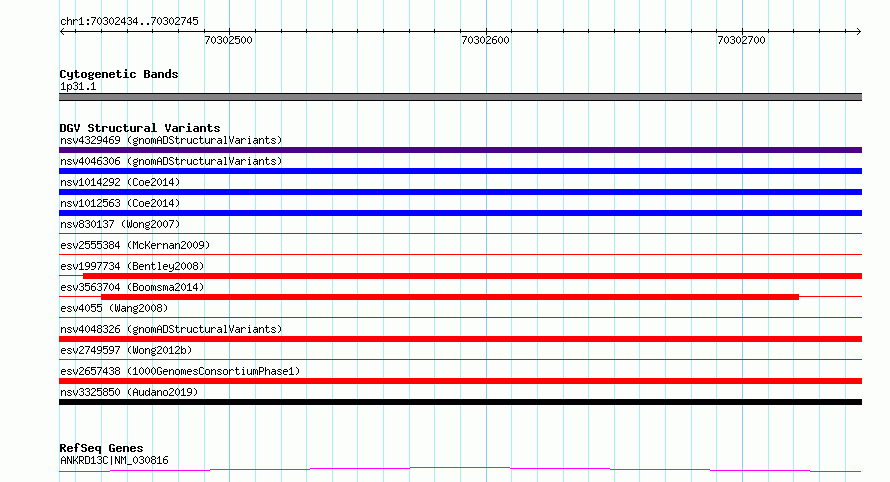Open variant esv3563704 (Boomsma2014) label
Screen dimensions: 890x482
pyautogui.click(x=132, y=287)
